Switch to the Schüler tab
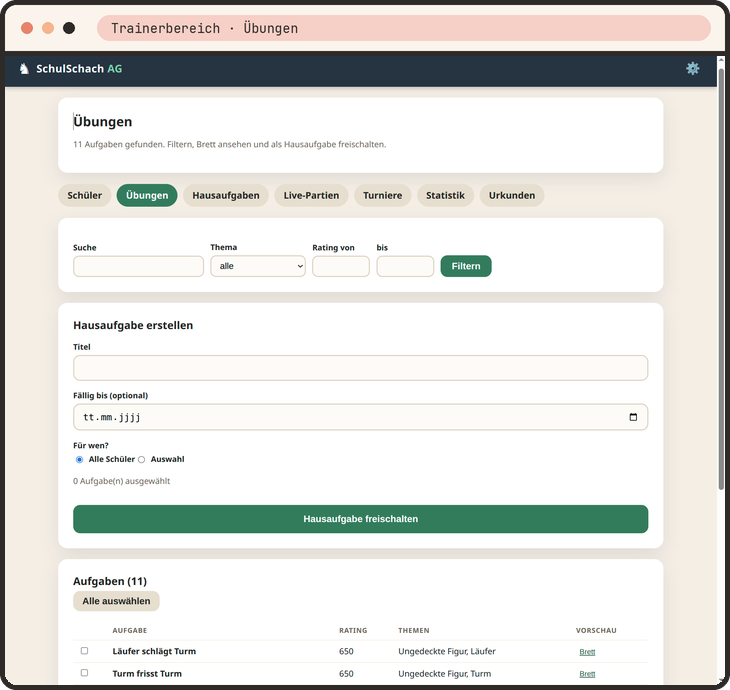Screen dimensions: 730x690 84,196
